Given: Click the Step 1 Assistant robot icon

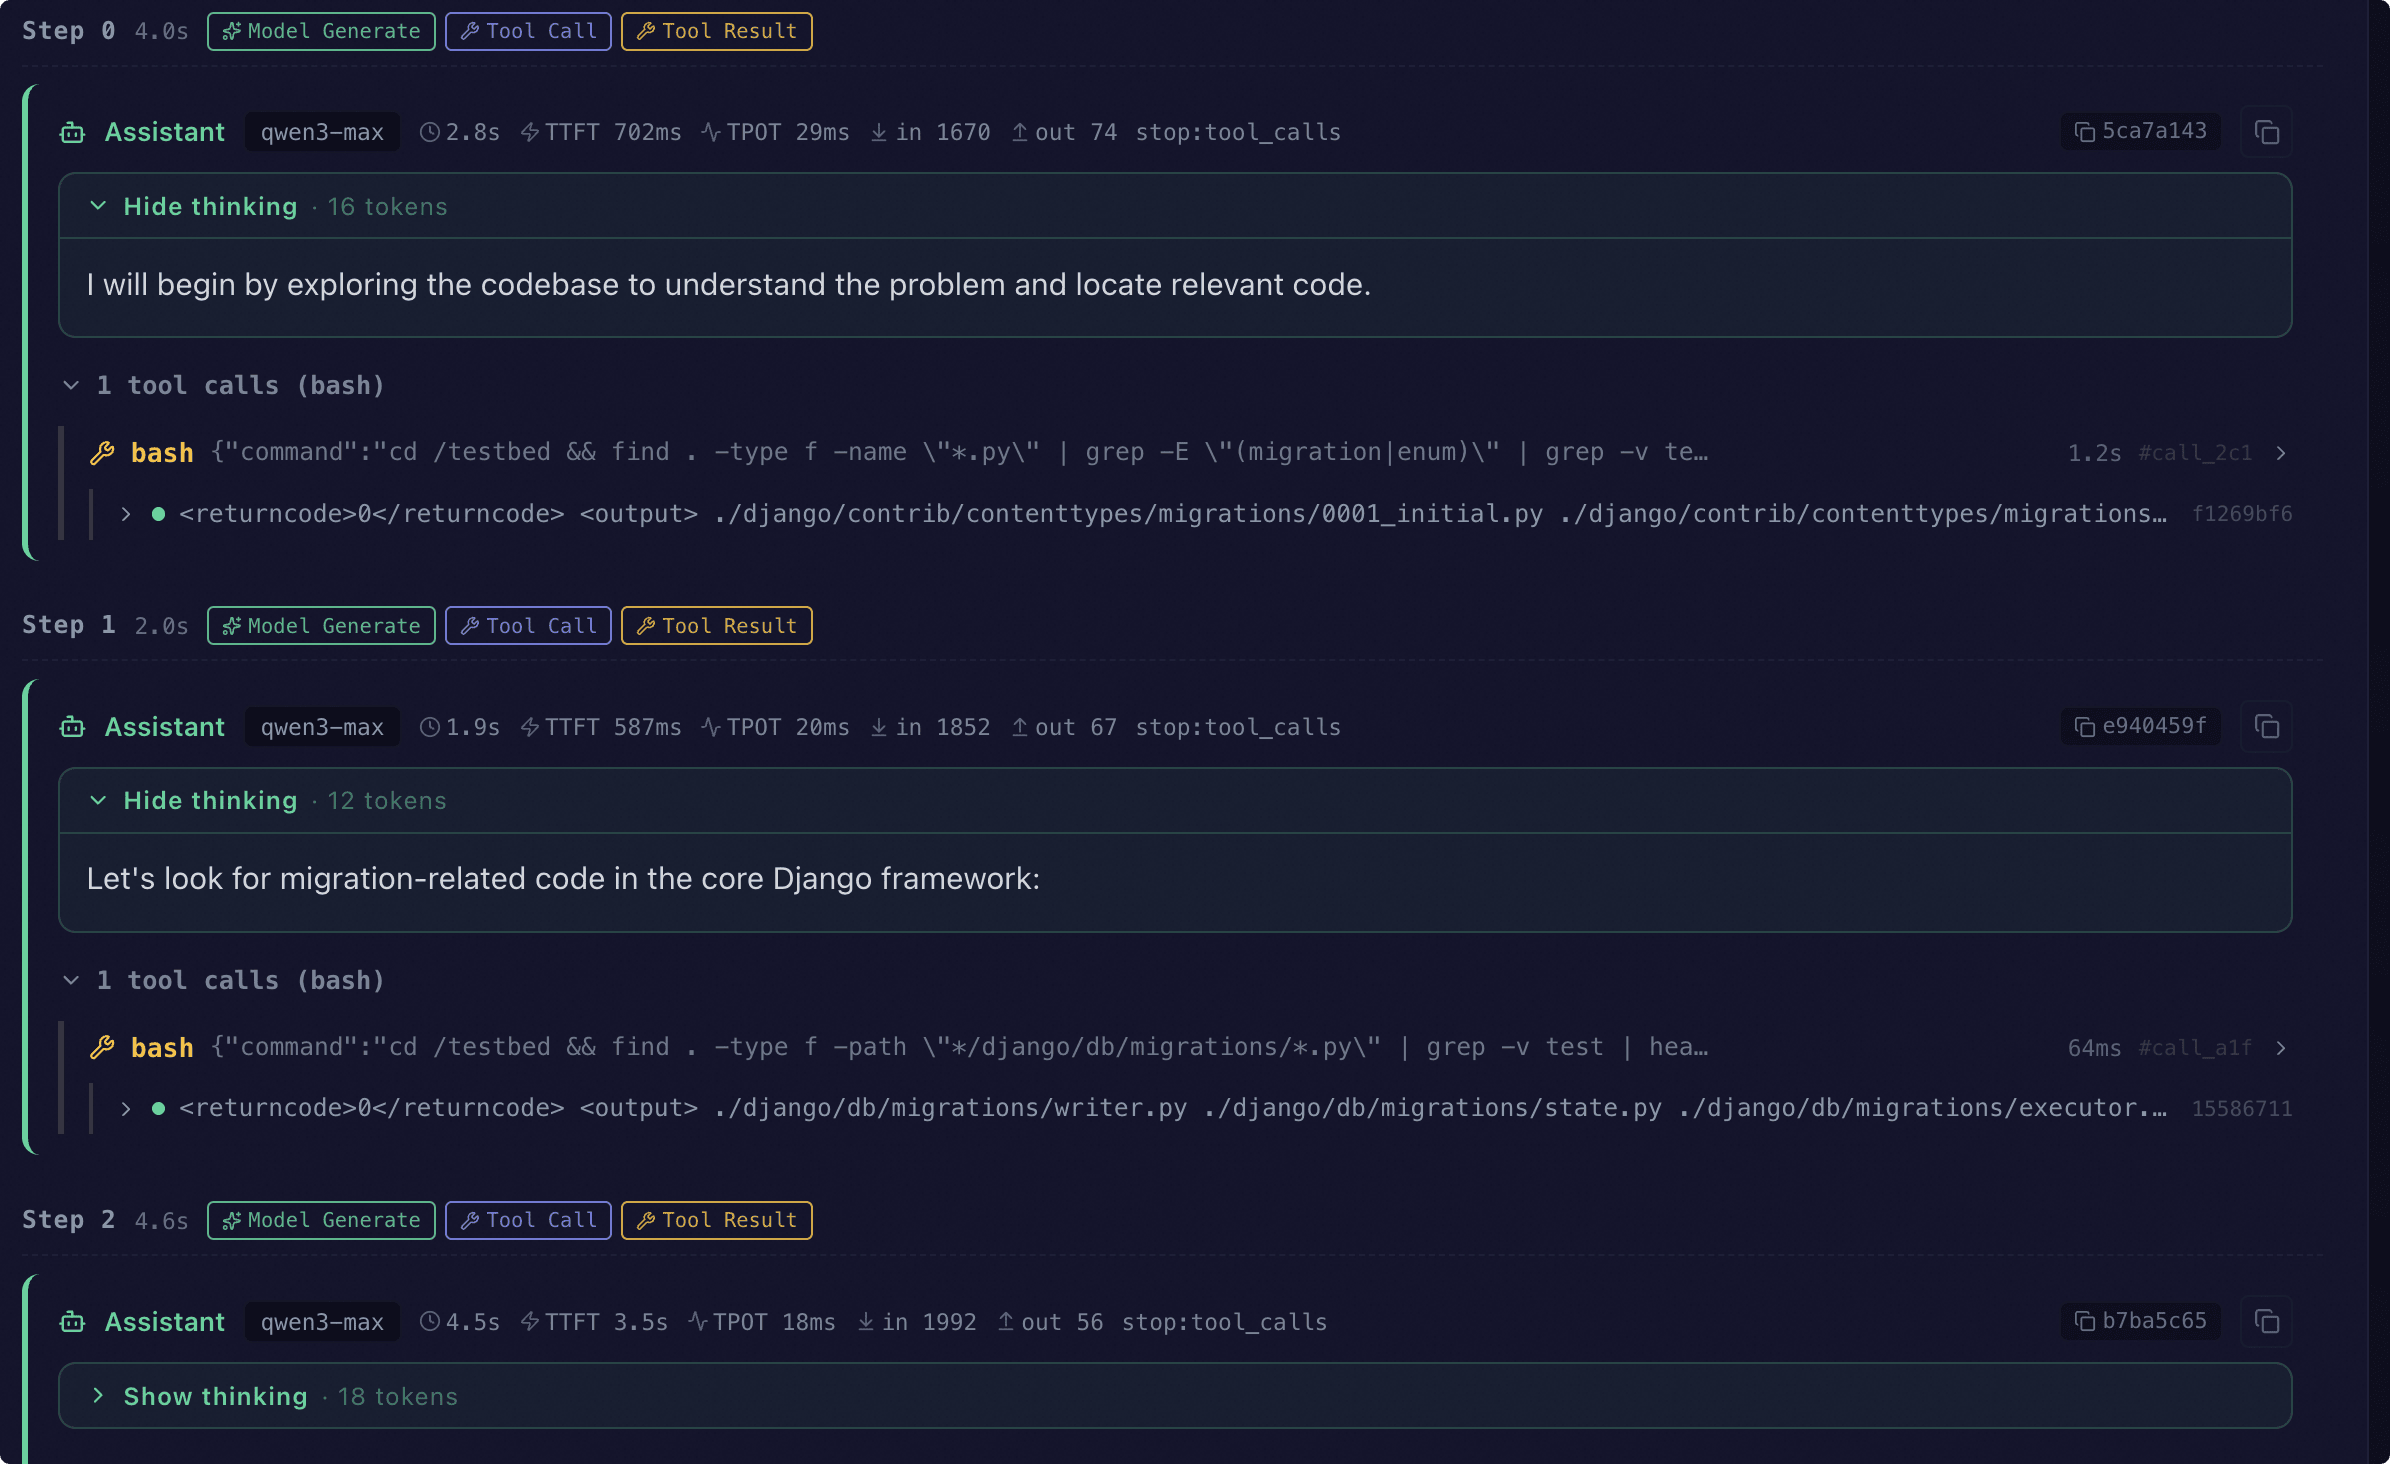Looking at the screenshot, I should (x=73, y=727).
